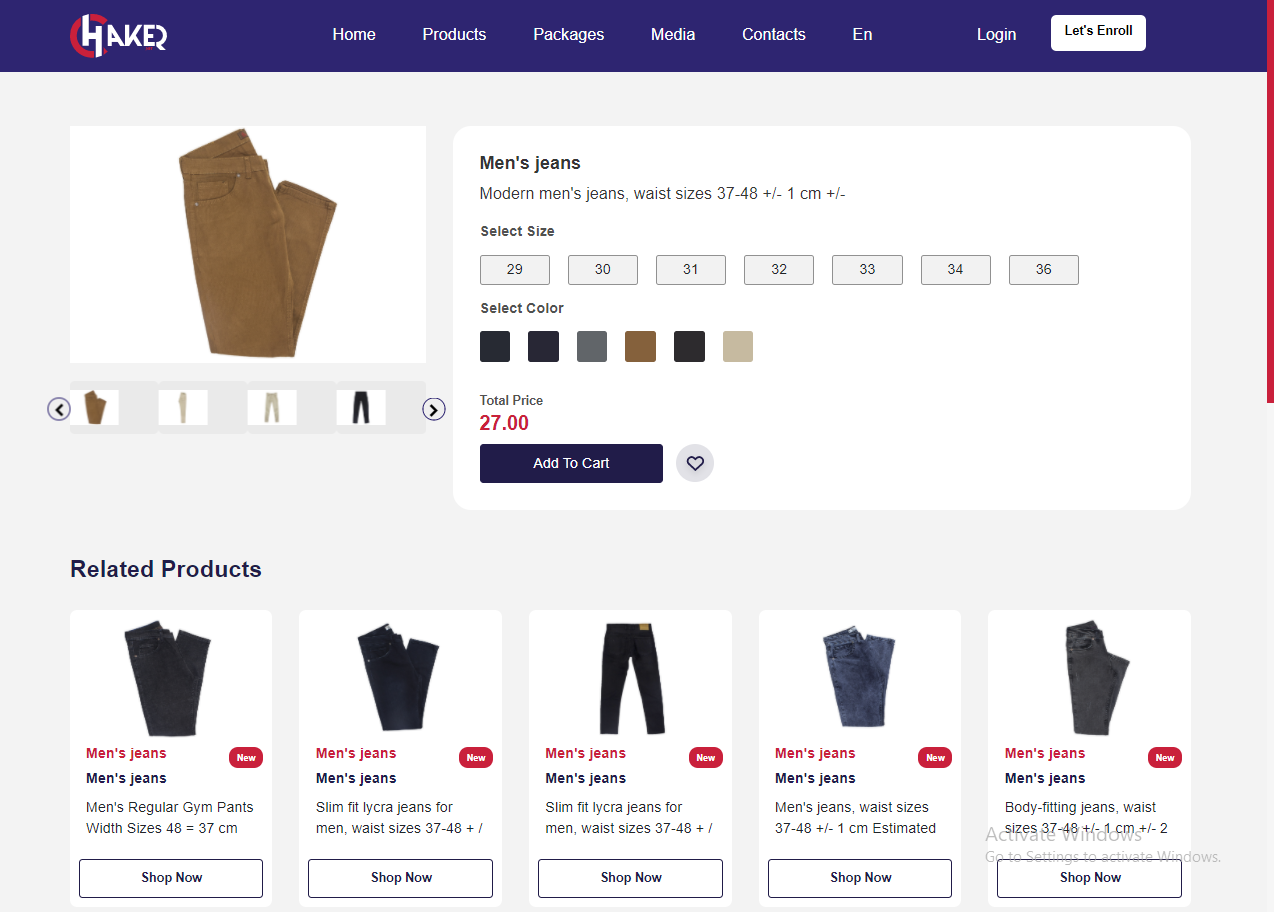The image size is (1274, 912).
Task: Click previous thumbnail arrow in gallery
Action: (59, 409)
